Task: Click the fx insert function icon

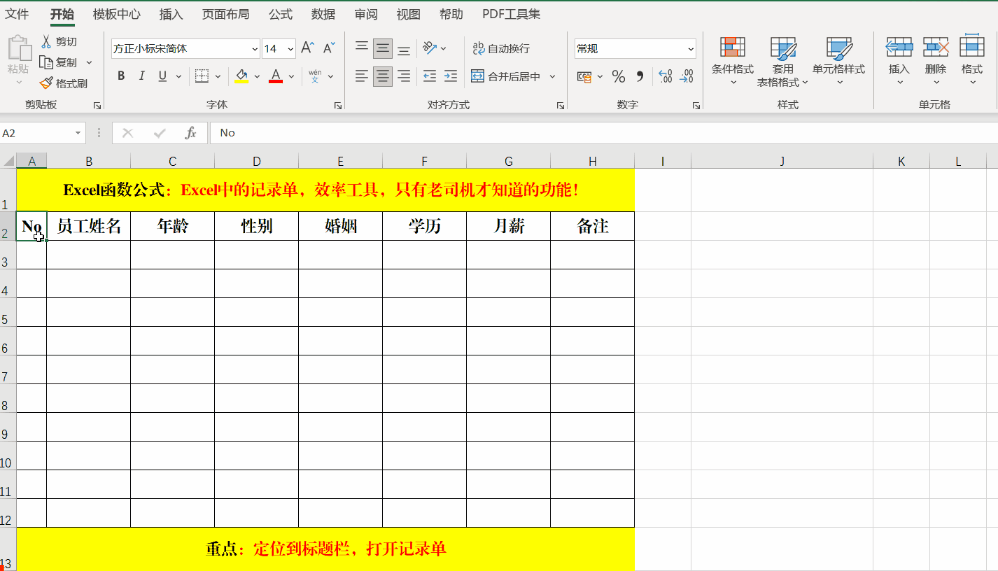Action: pos(190,132)
